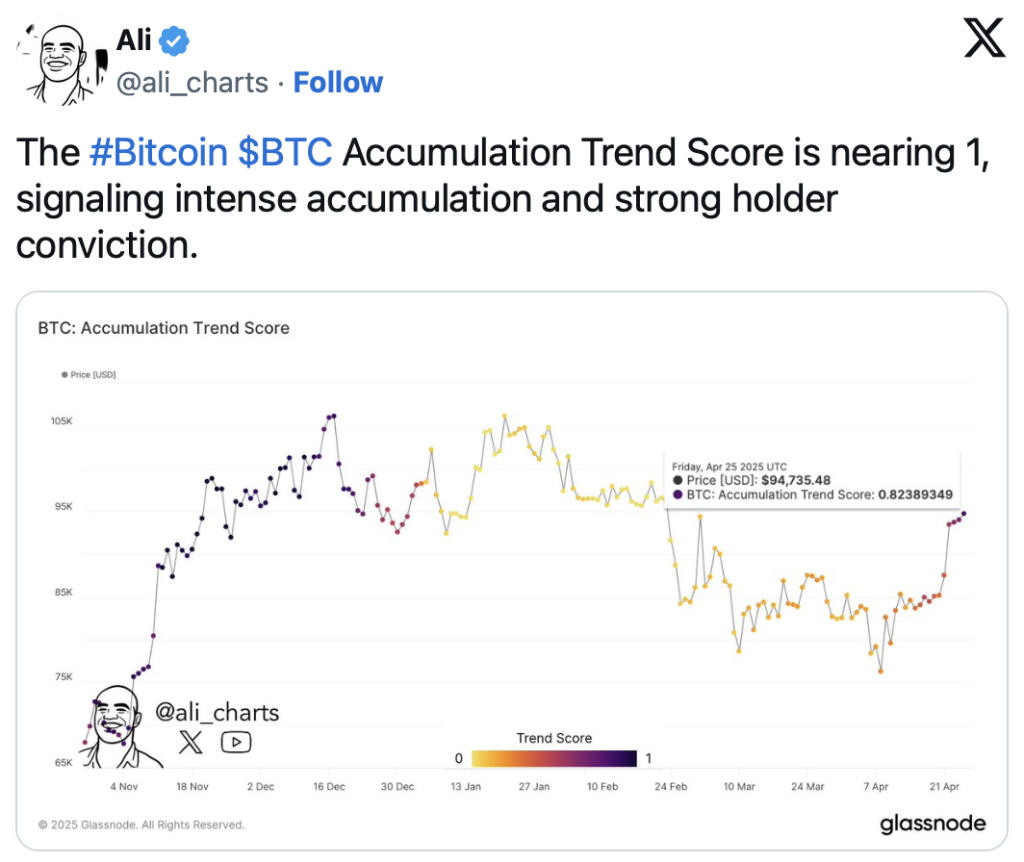Open the $BTC cashtag link
This screenshot has width=1024, height=862.
[285, 152]
